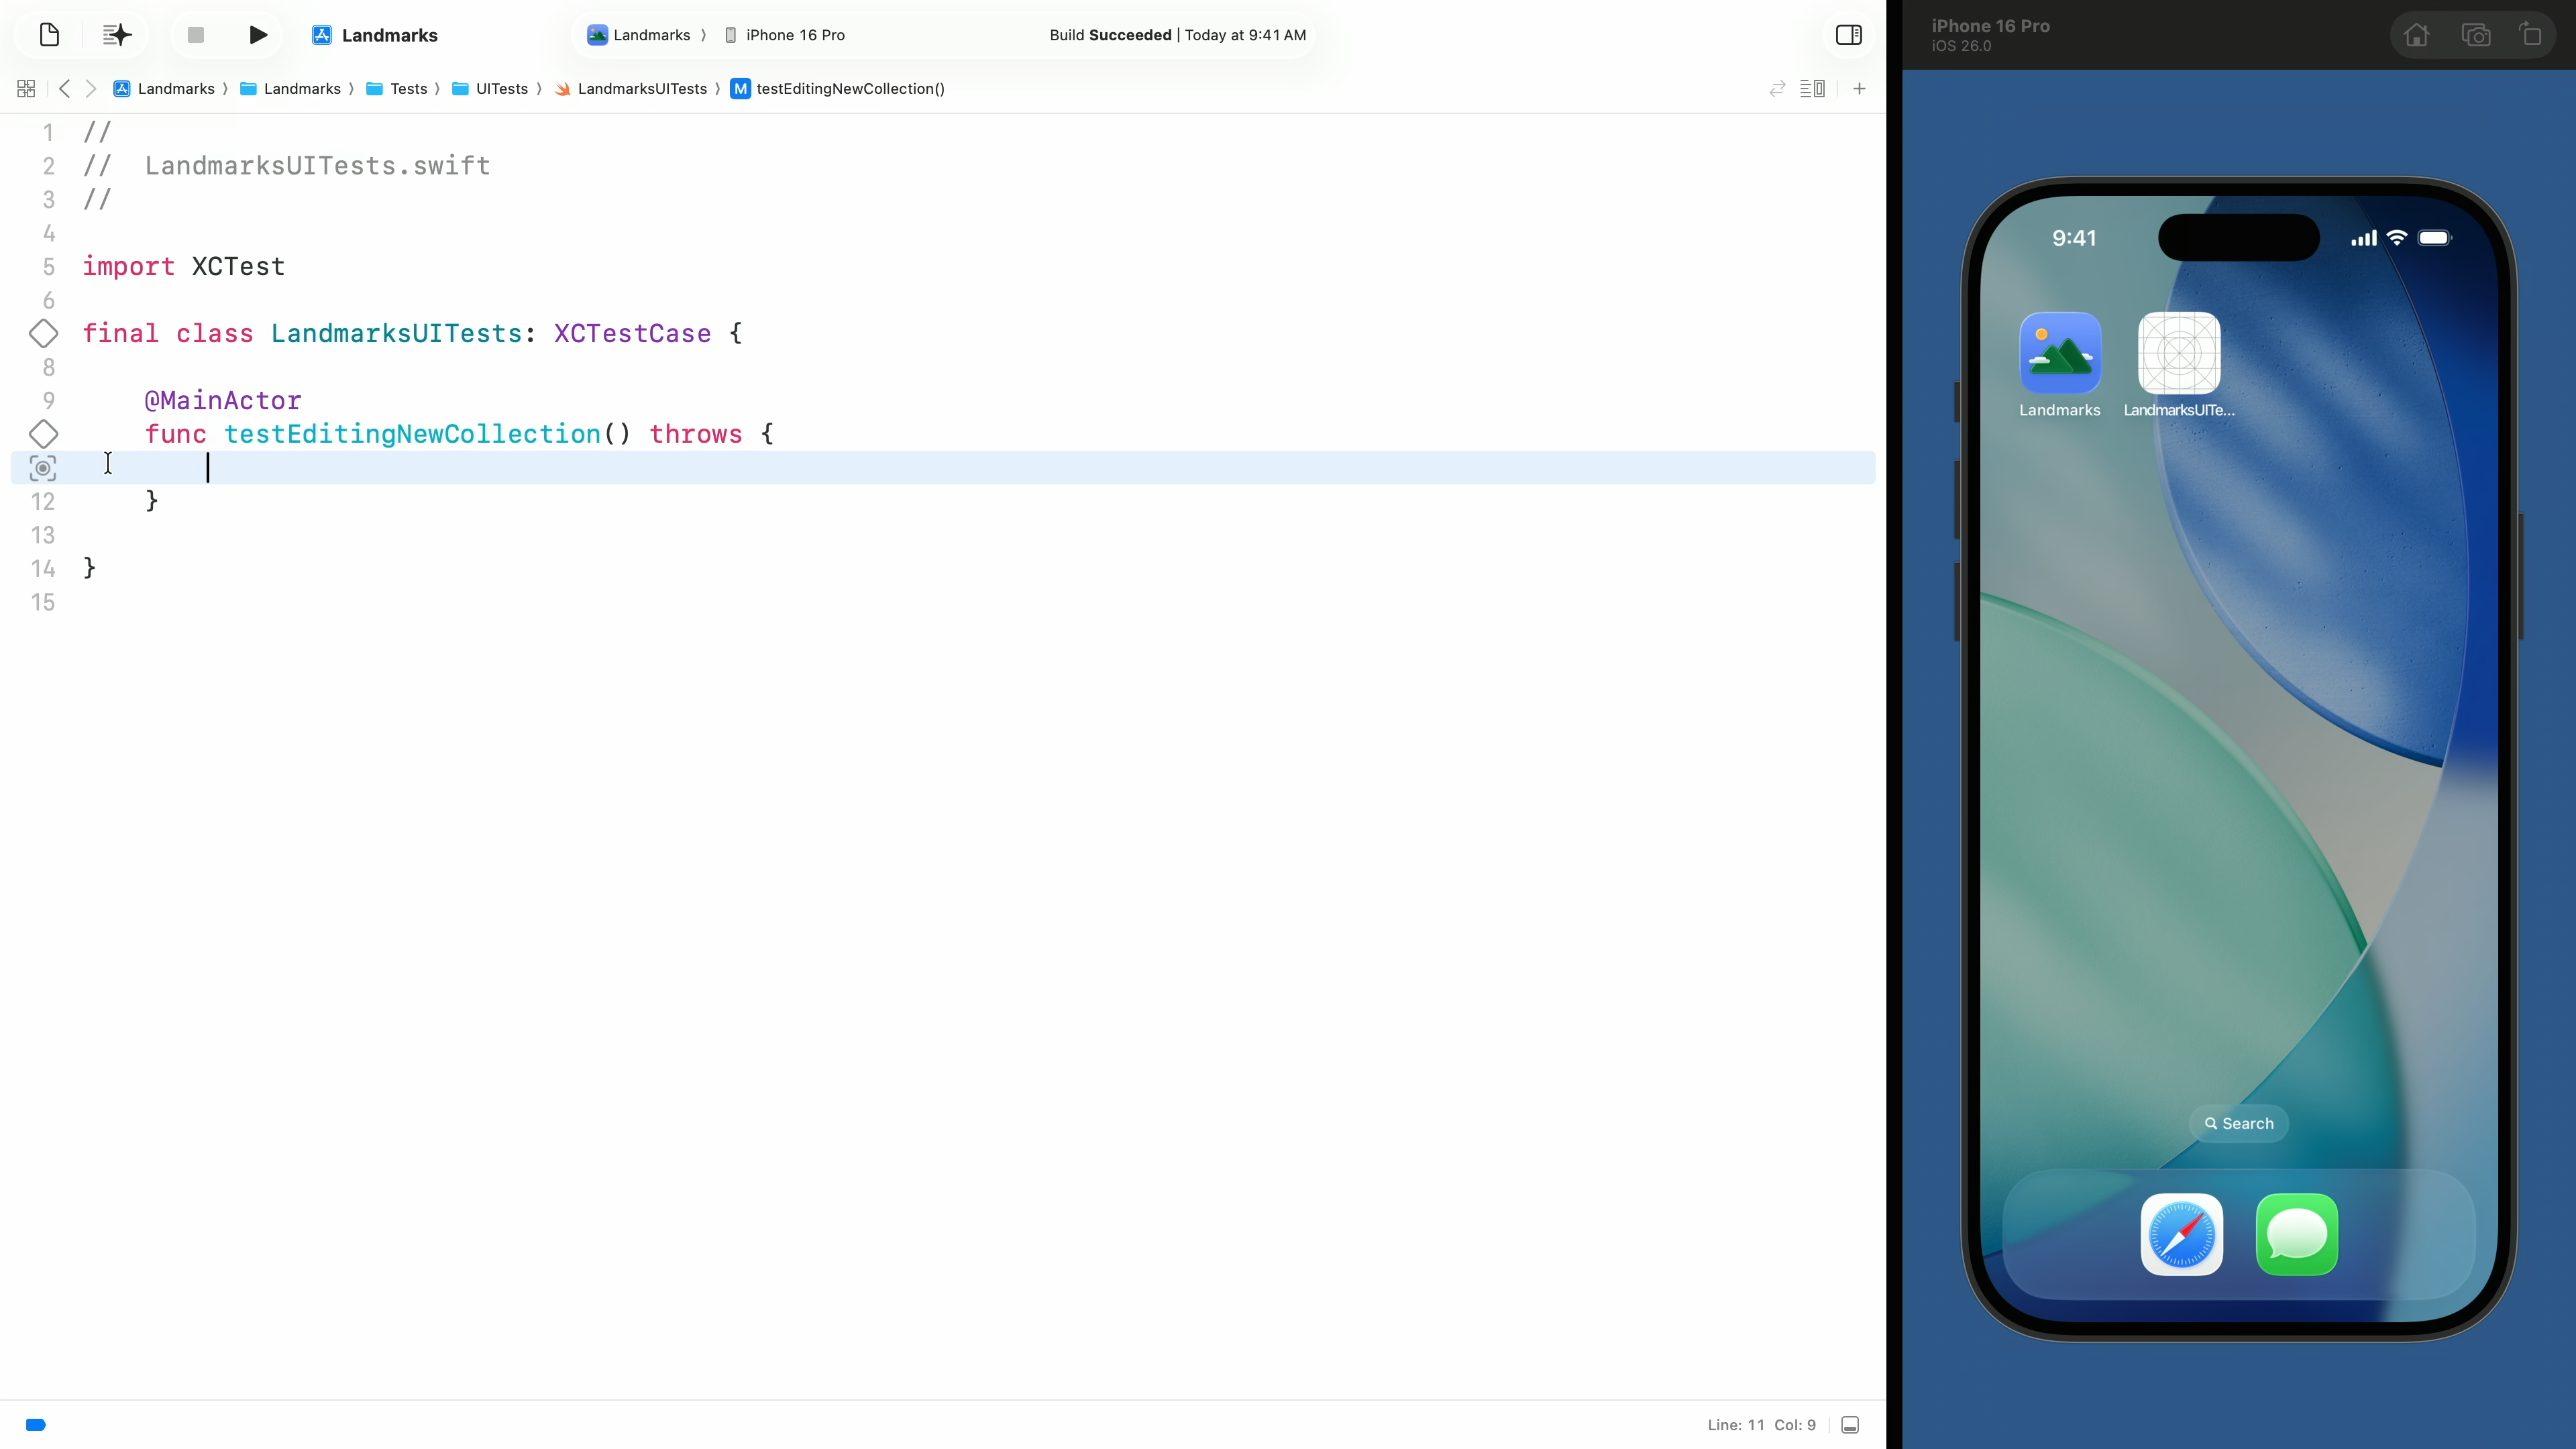
Task: Open the UITests folder breadcrumb
Action: [501, 89]
